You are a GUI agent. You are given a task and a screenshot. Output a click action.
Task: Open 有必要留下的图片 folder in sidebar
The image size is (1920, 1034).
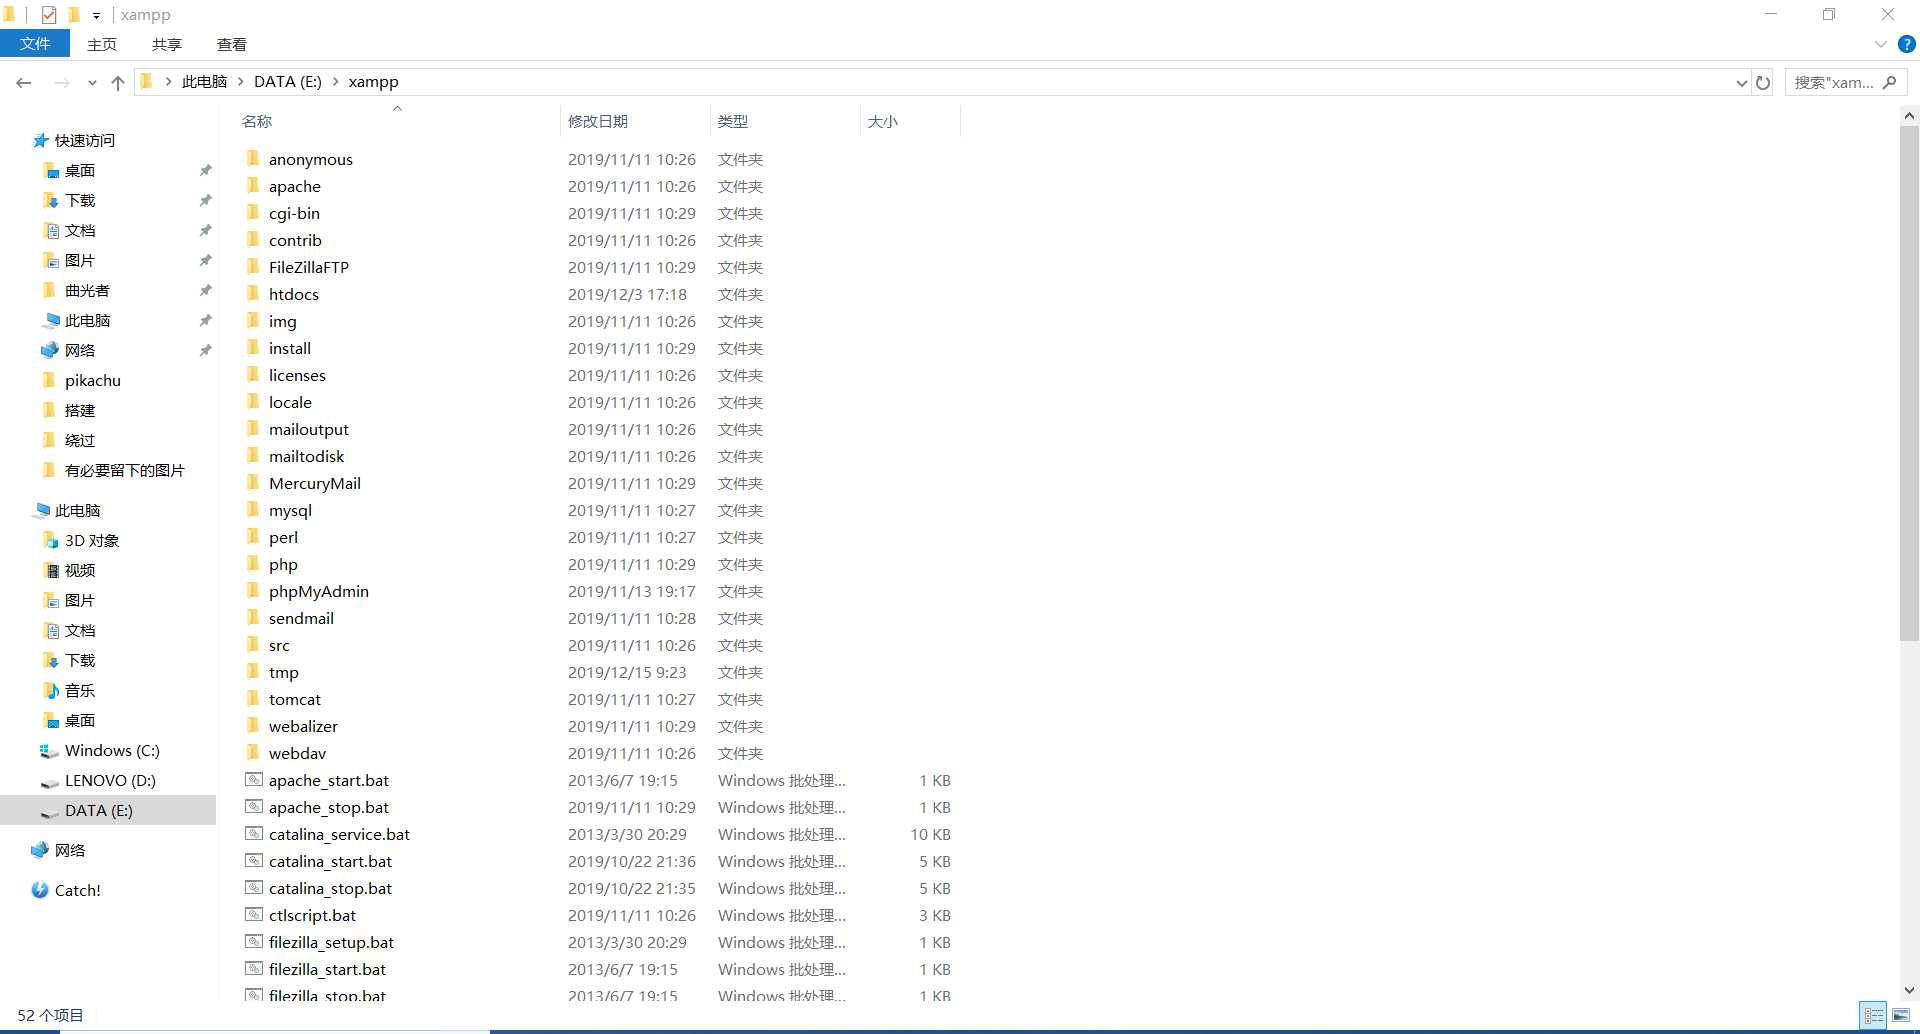(x=124, y=470)
